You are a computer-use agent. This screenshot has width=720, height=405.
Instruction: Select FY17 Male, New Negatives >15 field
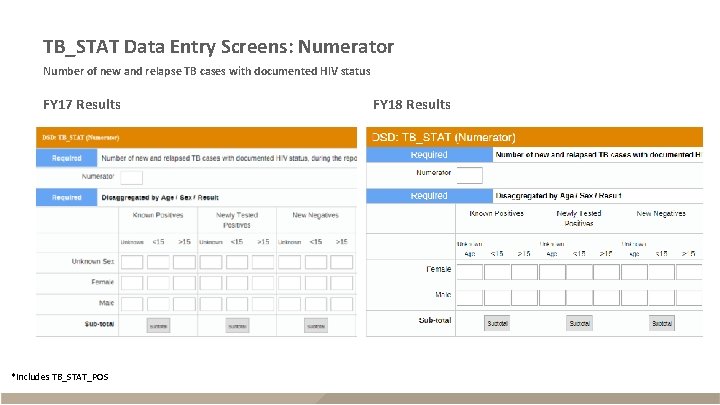pyautogui.click(x=342, y=304)
